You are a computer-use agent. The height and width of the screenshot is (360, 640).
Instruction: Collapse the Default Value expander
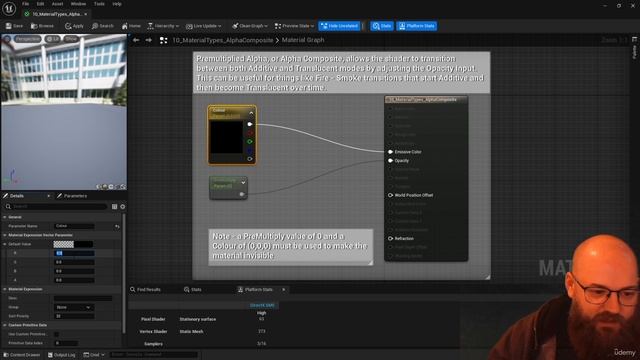[x=5, y=244]
